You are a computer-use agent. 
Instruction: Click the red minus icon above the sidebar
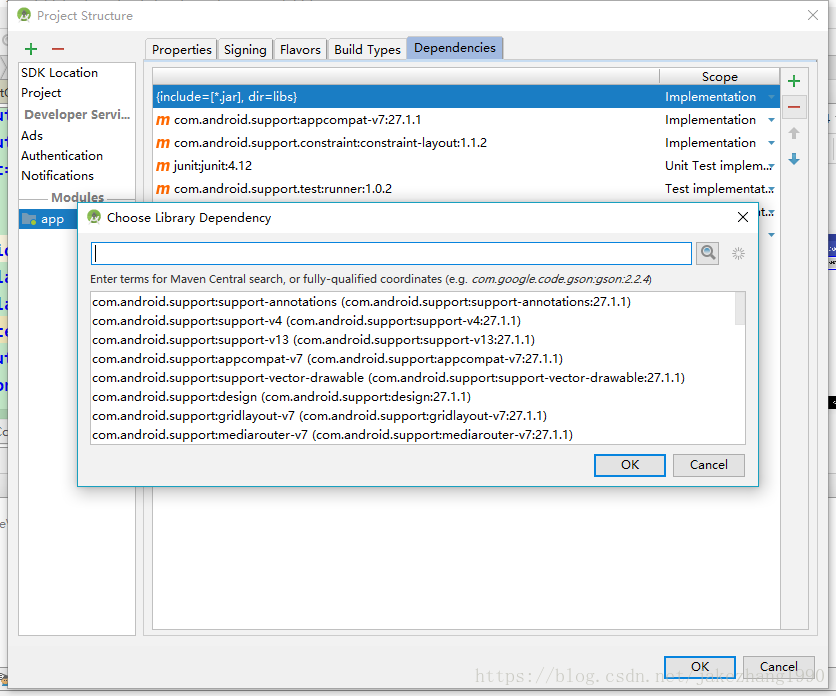pos(58,49)
